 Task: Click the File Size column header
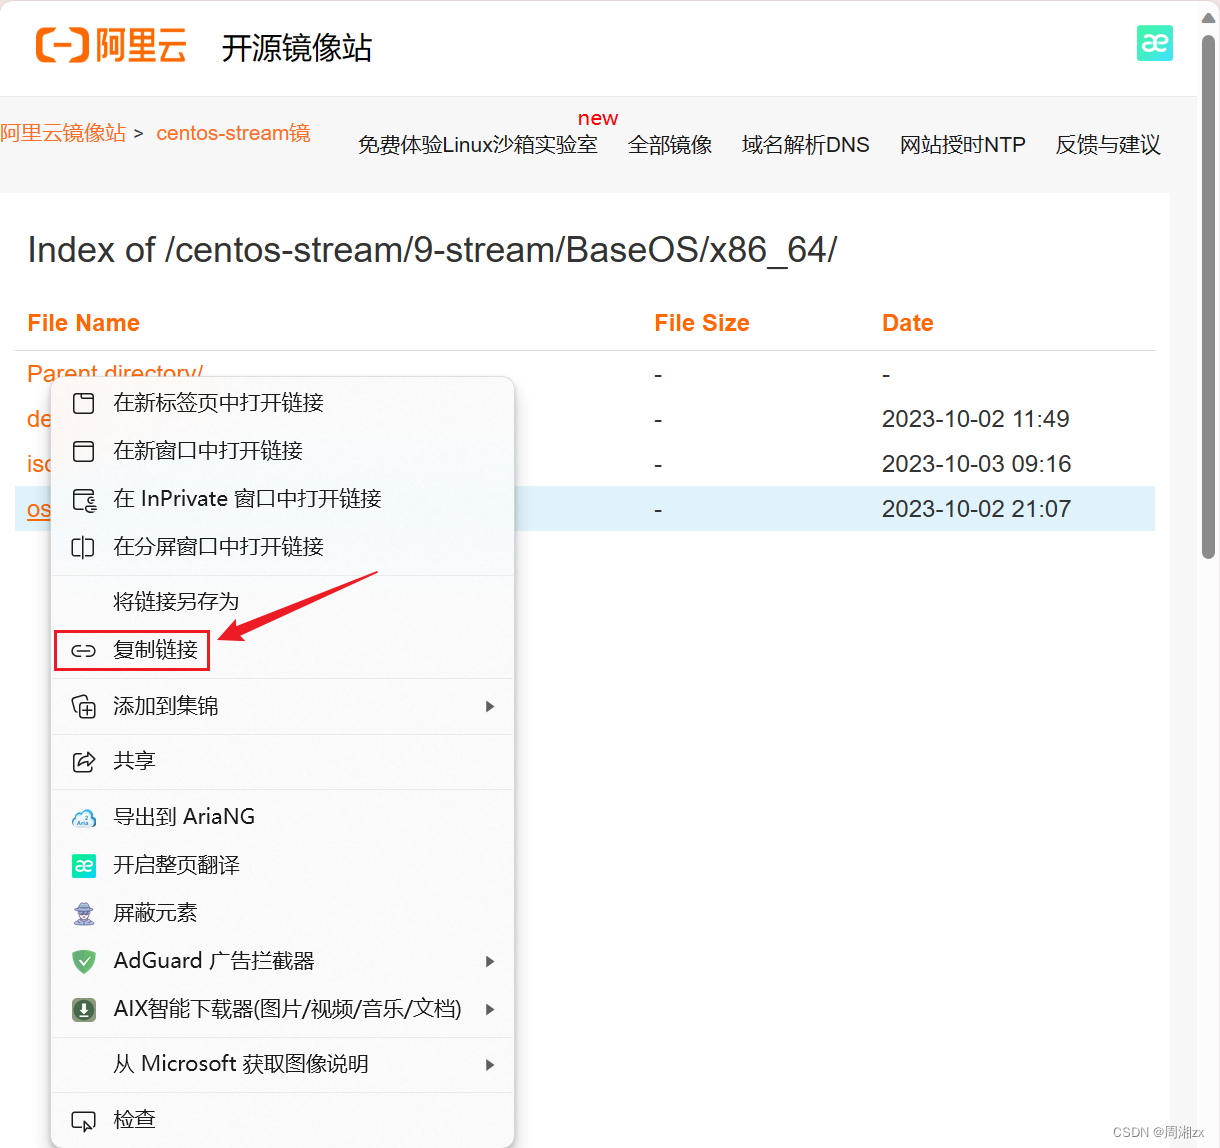(702, 323)
